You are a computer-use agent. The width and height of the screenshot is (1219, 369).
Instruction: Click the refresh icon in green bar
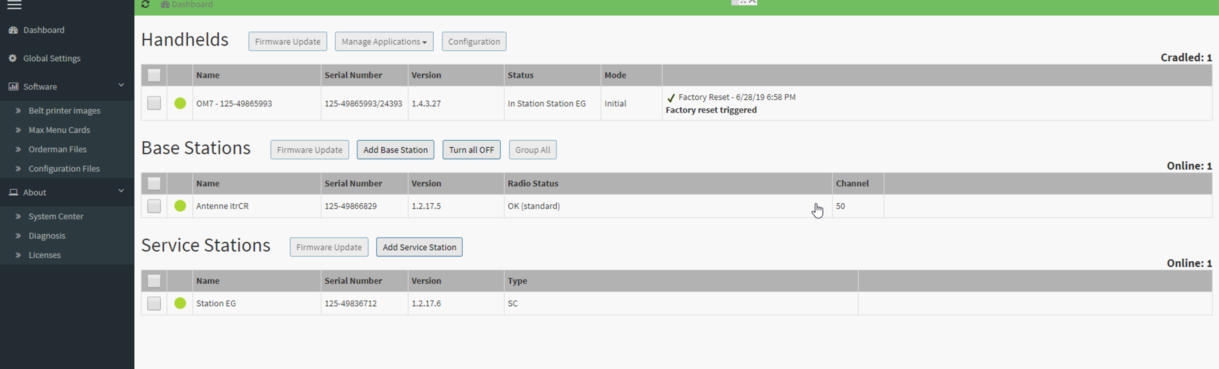pos(146,5)
